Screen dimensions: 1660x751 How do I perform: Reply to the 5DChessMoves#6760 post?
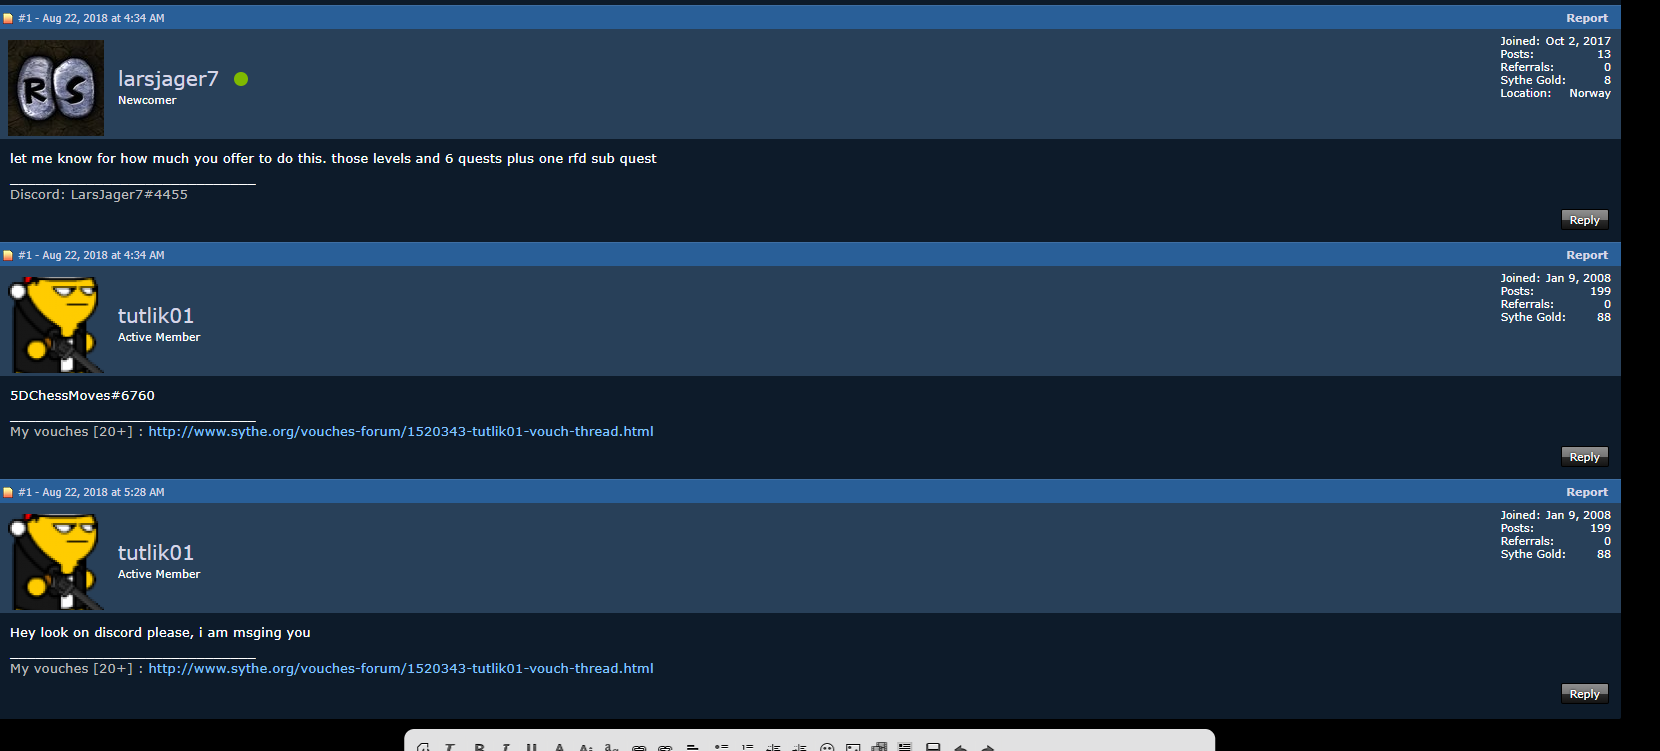click(1585, 456)
